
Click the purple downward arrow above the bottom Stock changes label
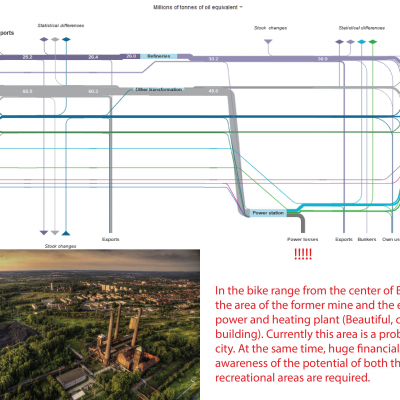click(44, 233)
